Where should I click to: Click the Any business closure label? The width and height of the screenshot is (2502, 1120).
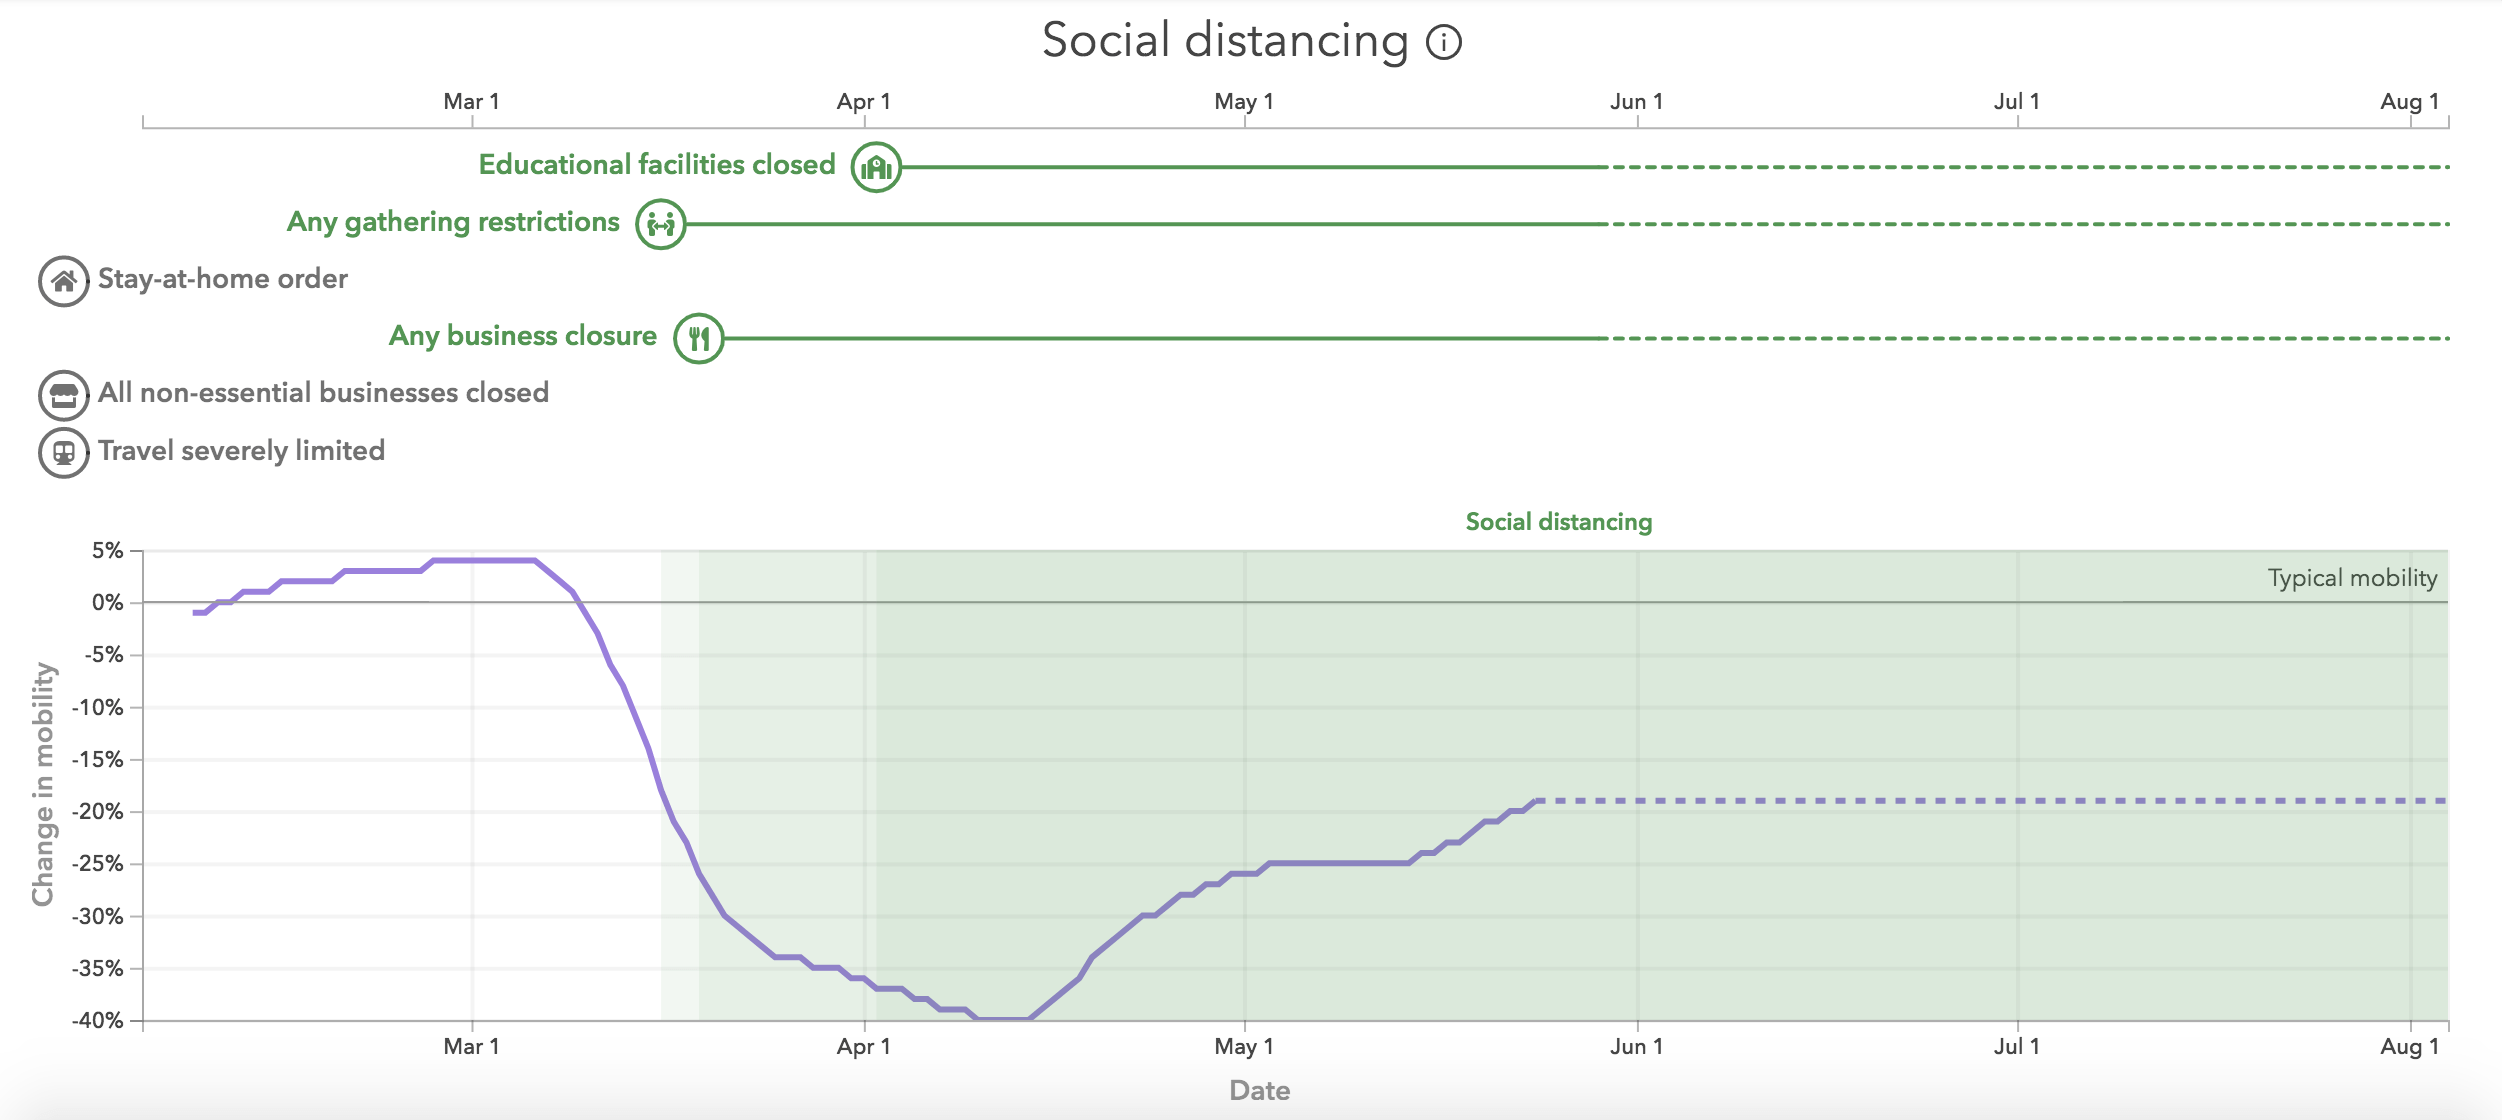(x=522, y=336)
